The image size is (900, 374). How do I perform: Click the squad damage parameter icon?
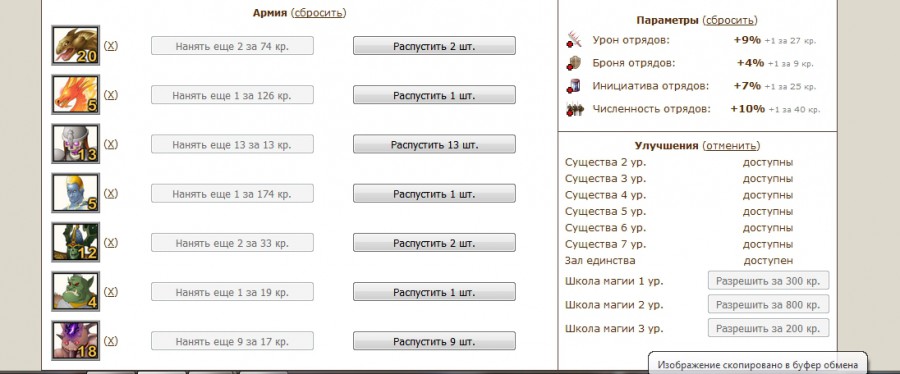tap(574, 40)
